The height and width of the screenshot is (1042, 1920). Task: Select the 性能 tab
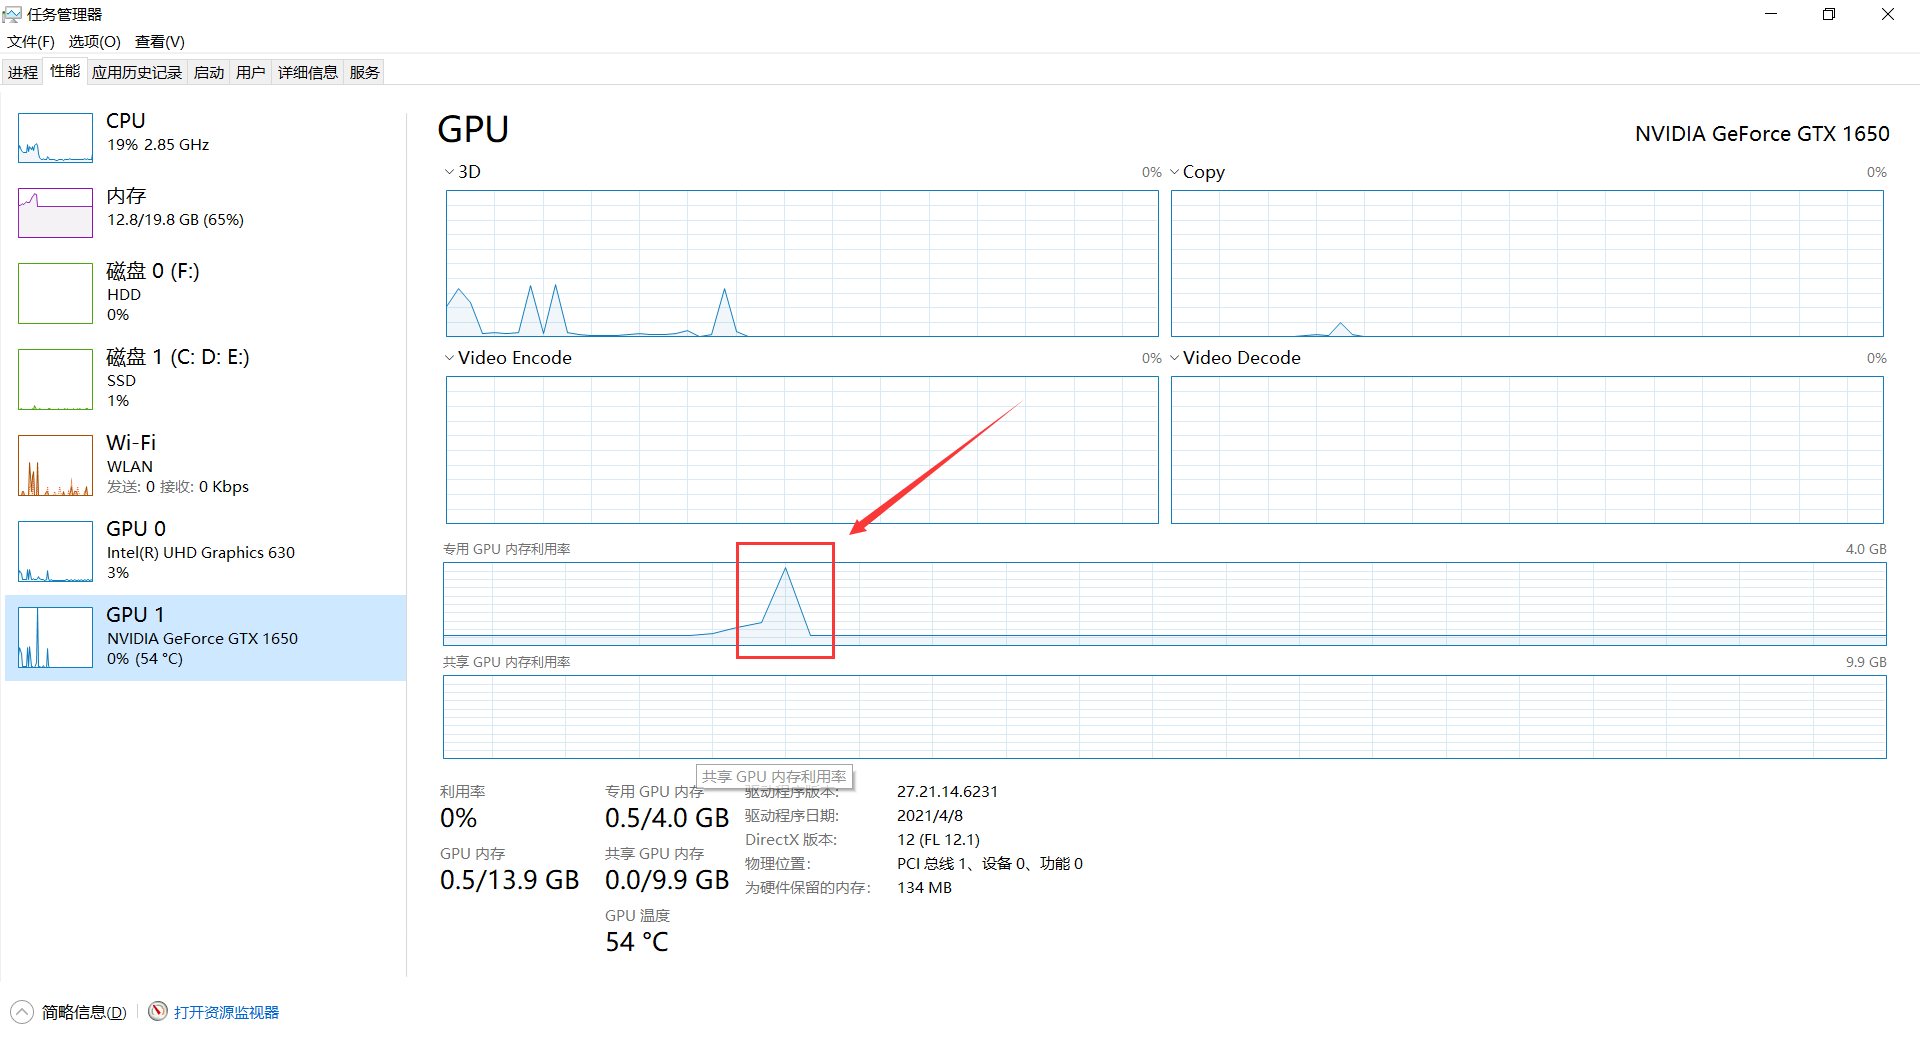pyautogui.click(x=65, y=71)
